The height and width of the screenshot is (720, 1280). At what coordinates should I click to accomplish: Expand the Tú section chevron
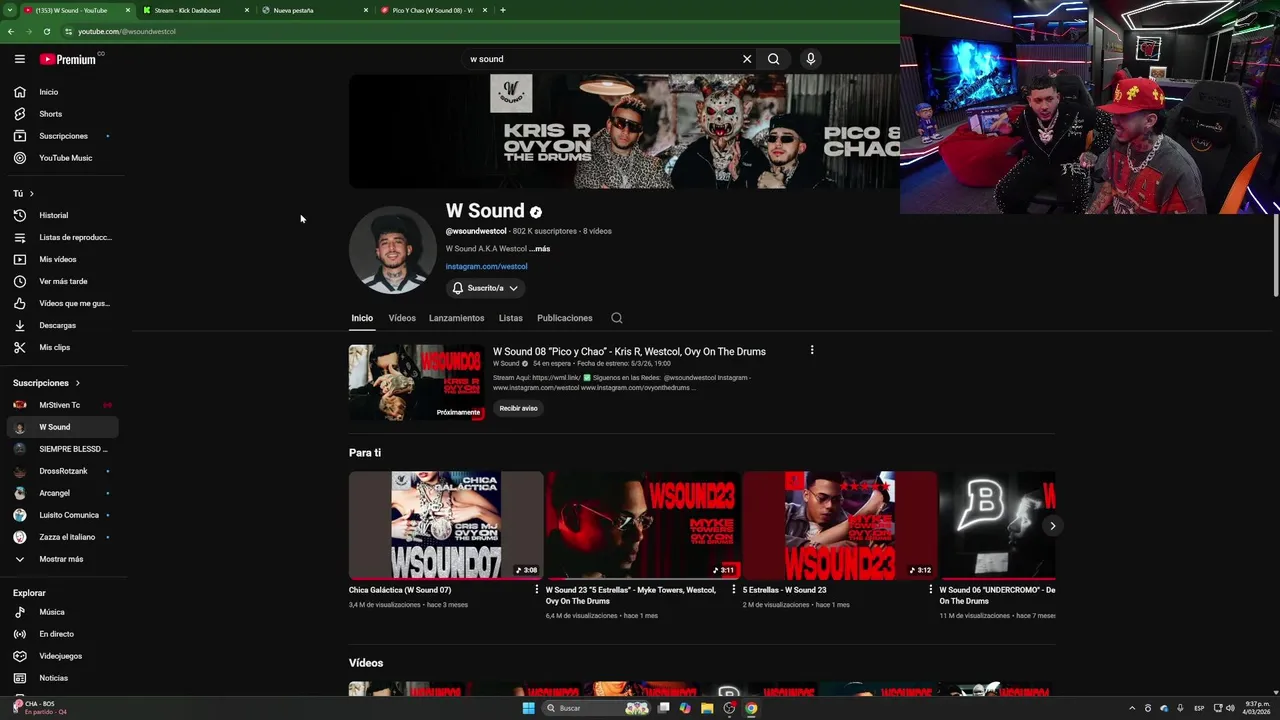[31, 193]
